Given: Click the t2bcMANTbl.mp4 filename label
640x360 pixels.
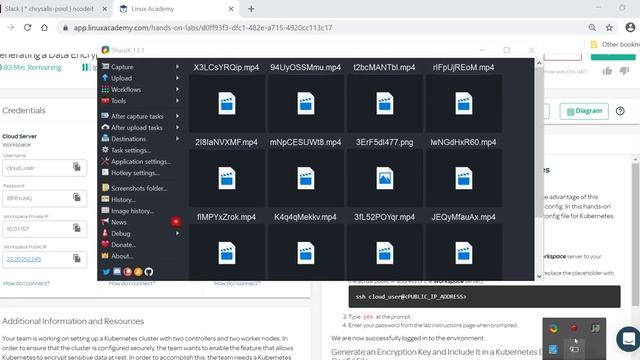Looking at the screenshot, I should click(384, 67).
